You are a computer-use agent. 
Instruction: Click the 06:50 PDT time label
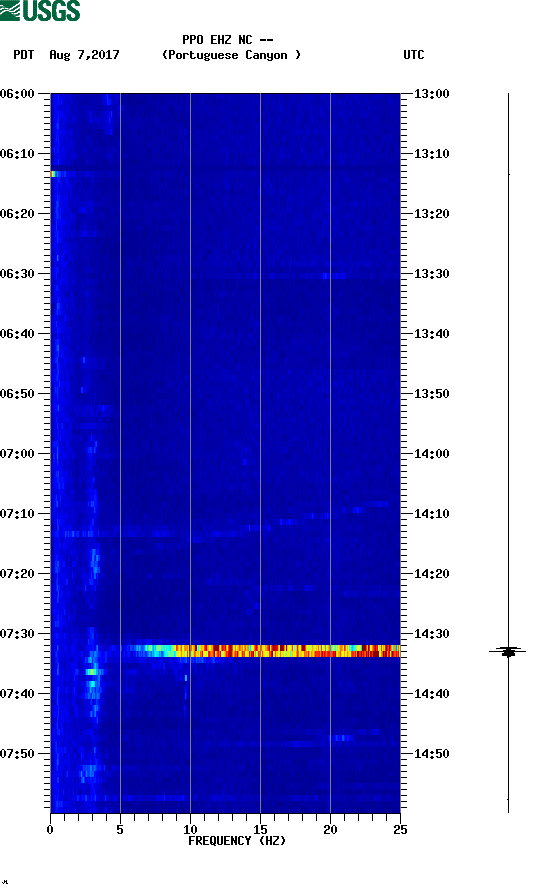[17, 394]
